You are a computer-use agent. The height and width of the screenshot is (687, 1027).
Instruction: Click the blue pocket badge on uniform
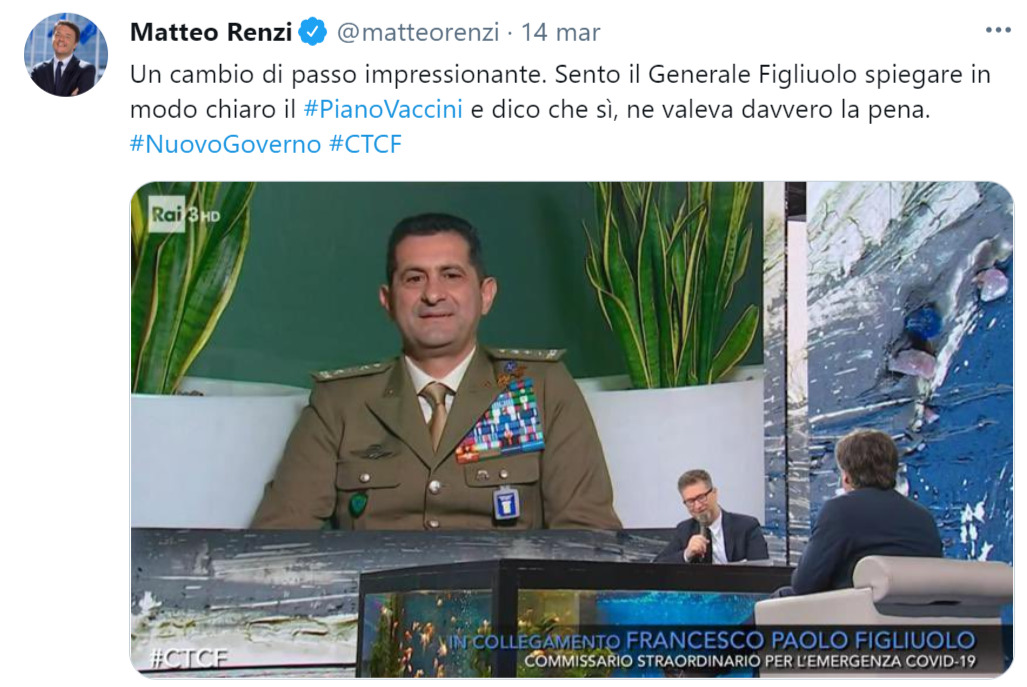tap(506, 503)
